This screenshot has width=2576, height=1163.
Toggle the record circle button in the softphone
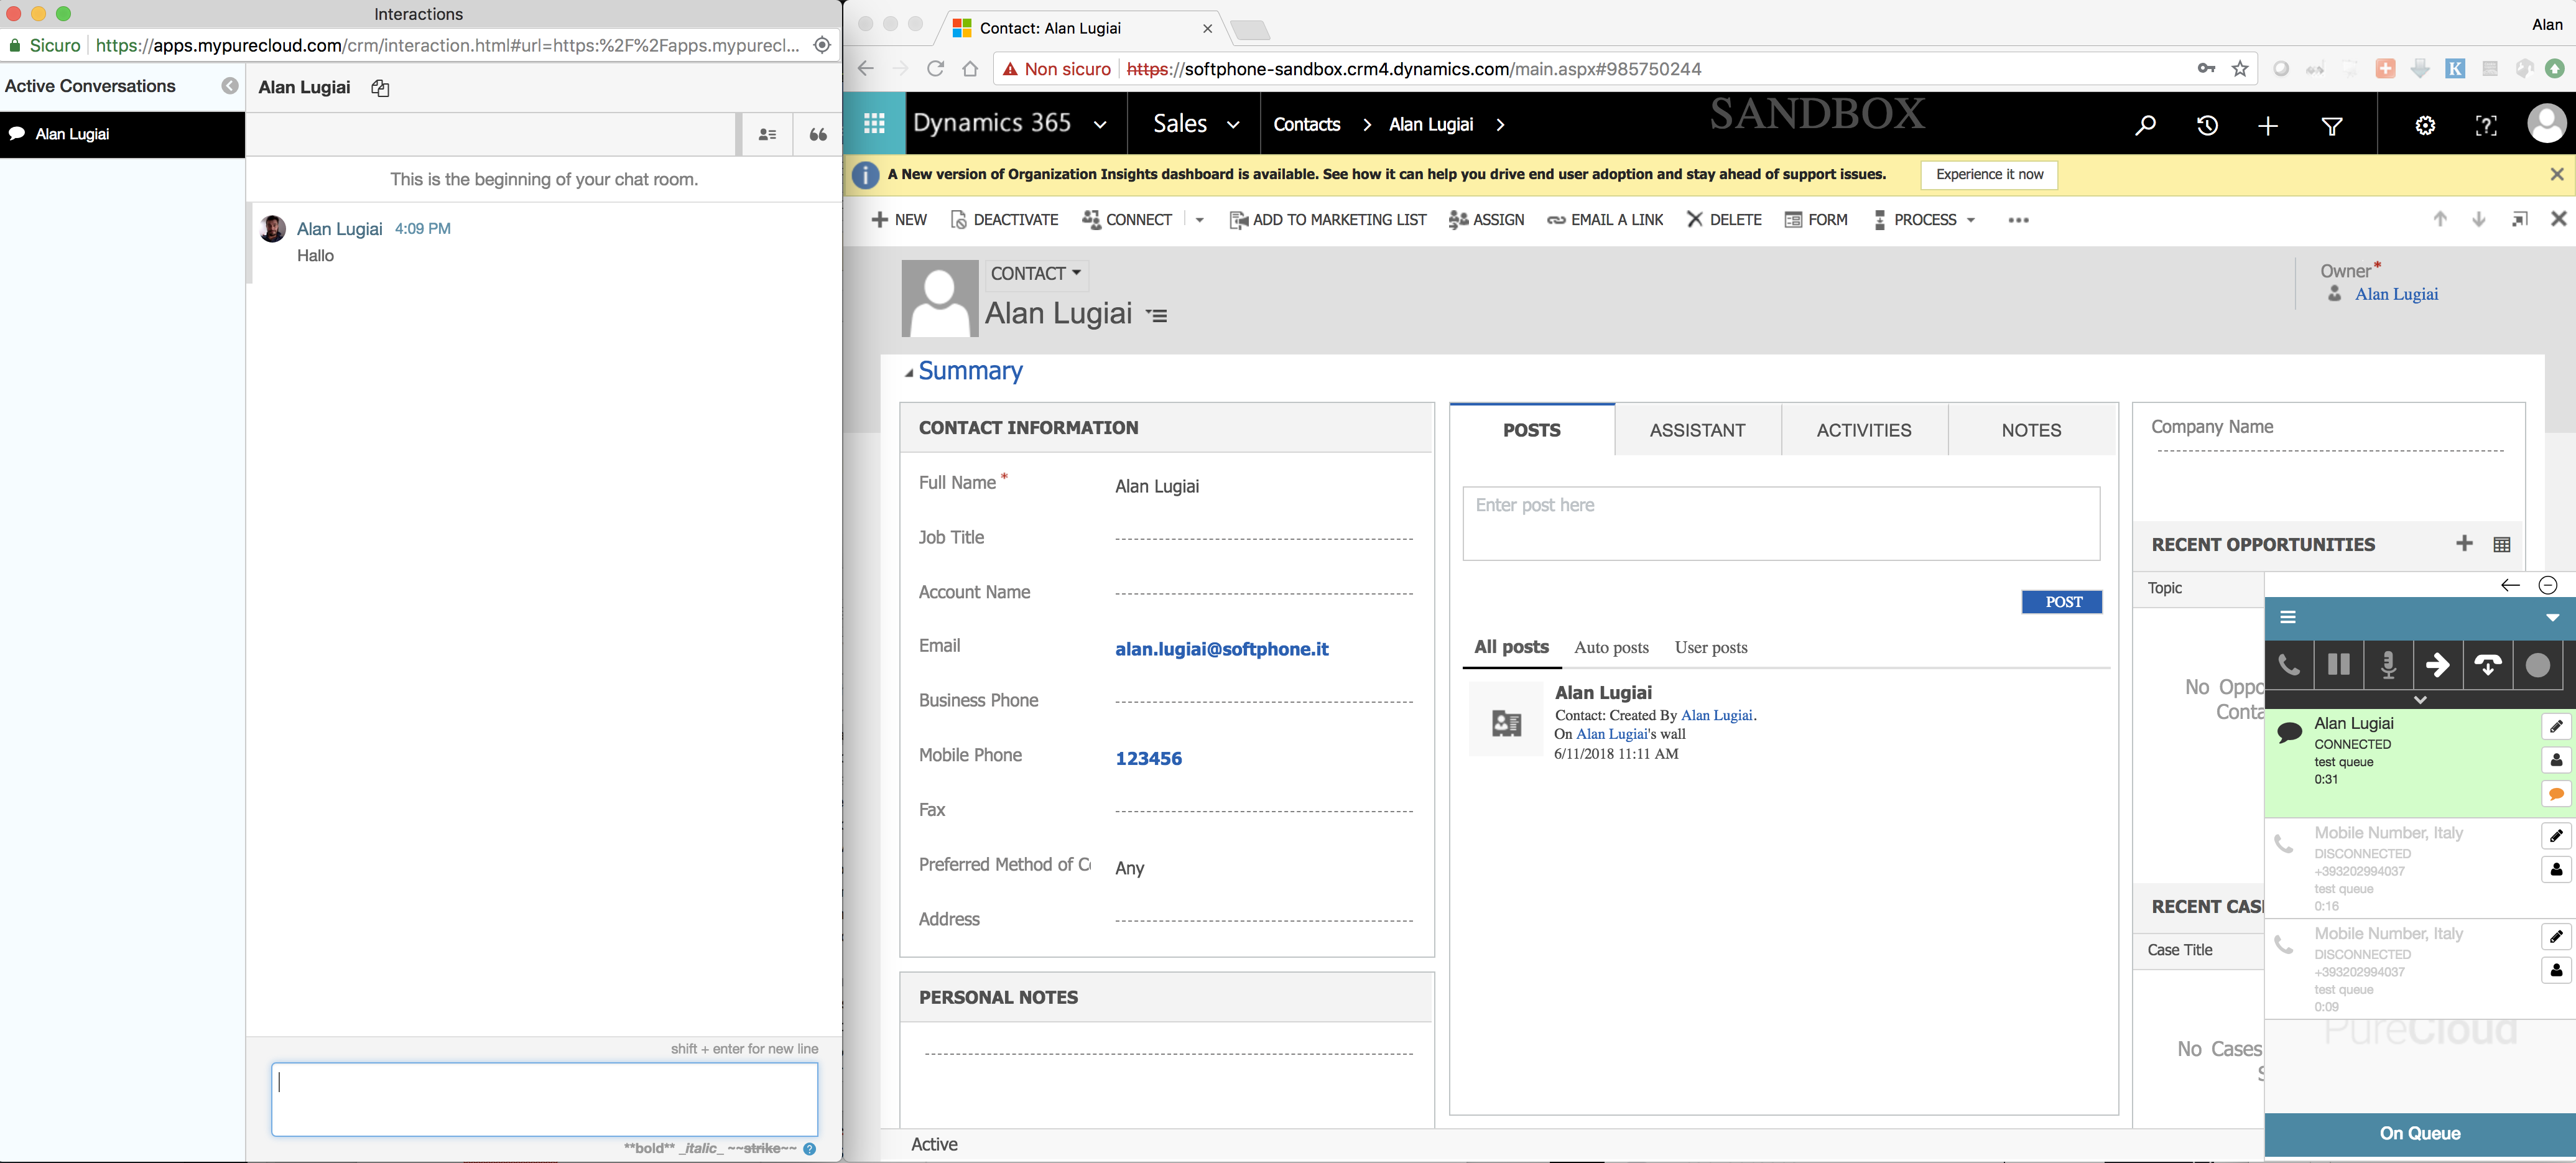(x=2537, y=665)
